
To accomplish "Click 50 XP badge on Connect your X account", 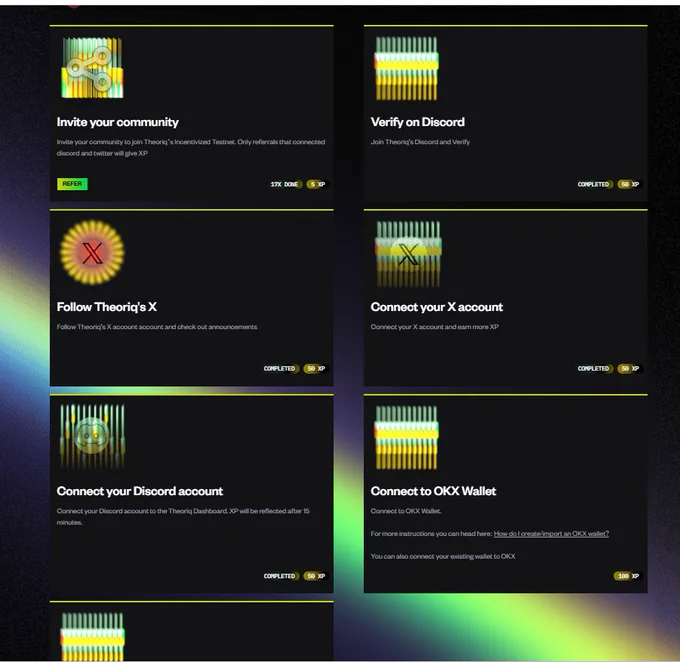I will [629, 369].
